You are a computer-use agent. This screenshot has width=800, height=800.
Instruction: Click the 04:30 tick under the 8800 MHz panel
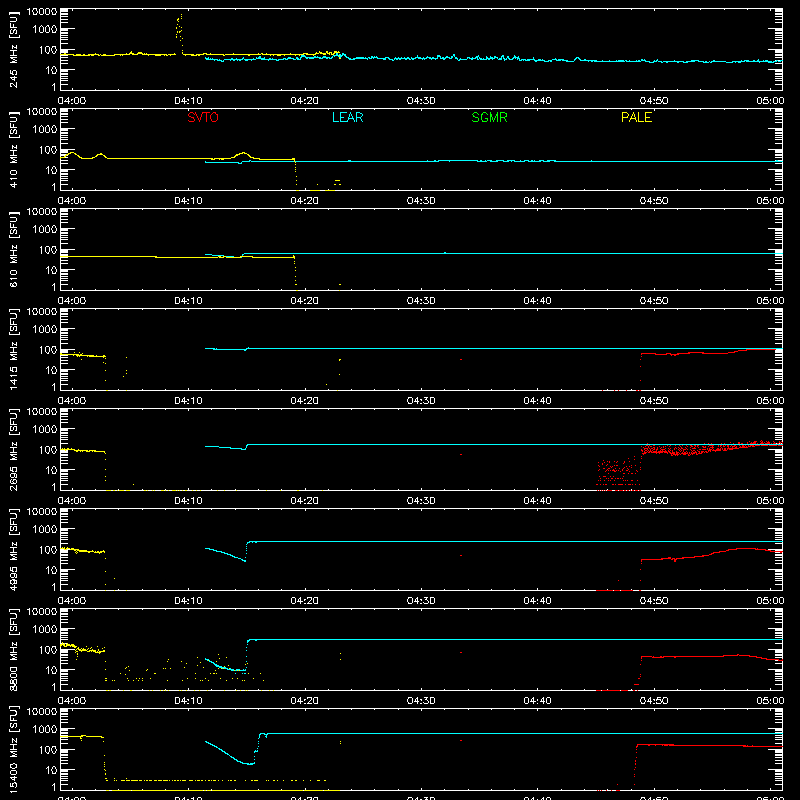click(x=421, y=701)
